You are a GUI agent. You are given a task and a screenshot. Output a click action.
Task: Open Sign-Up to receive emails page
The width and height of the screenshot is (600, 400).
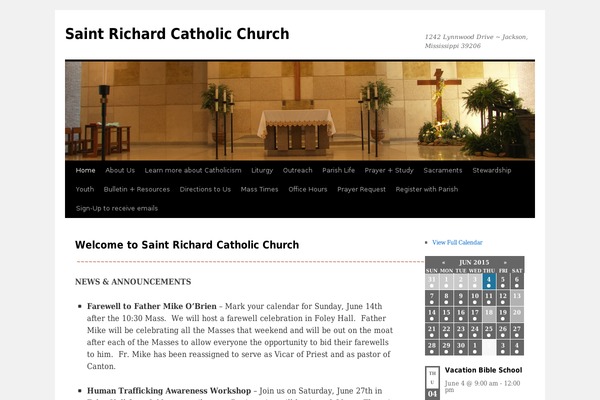[x=117, y=208]
